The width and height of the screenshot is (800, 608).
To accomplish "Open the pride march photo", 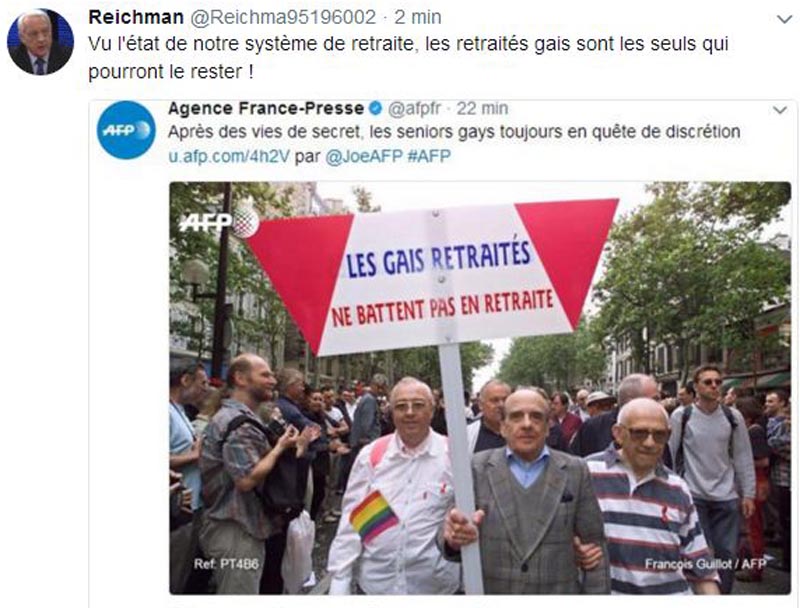I will 480,388.
